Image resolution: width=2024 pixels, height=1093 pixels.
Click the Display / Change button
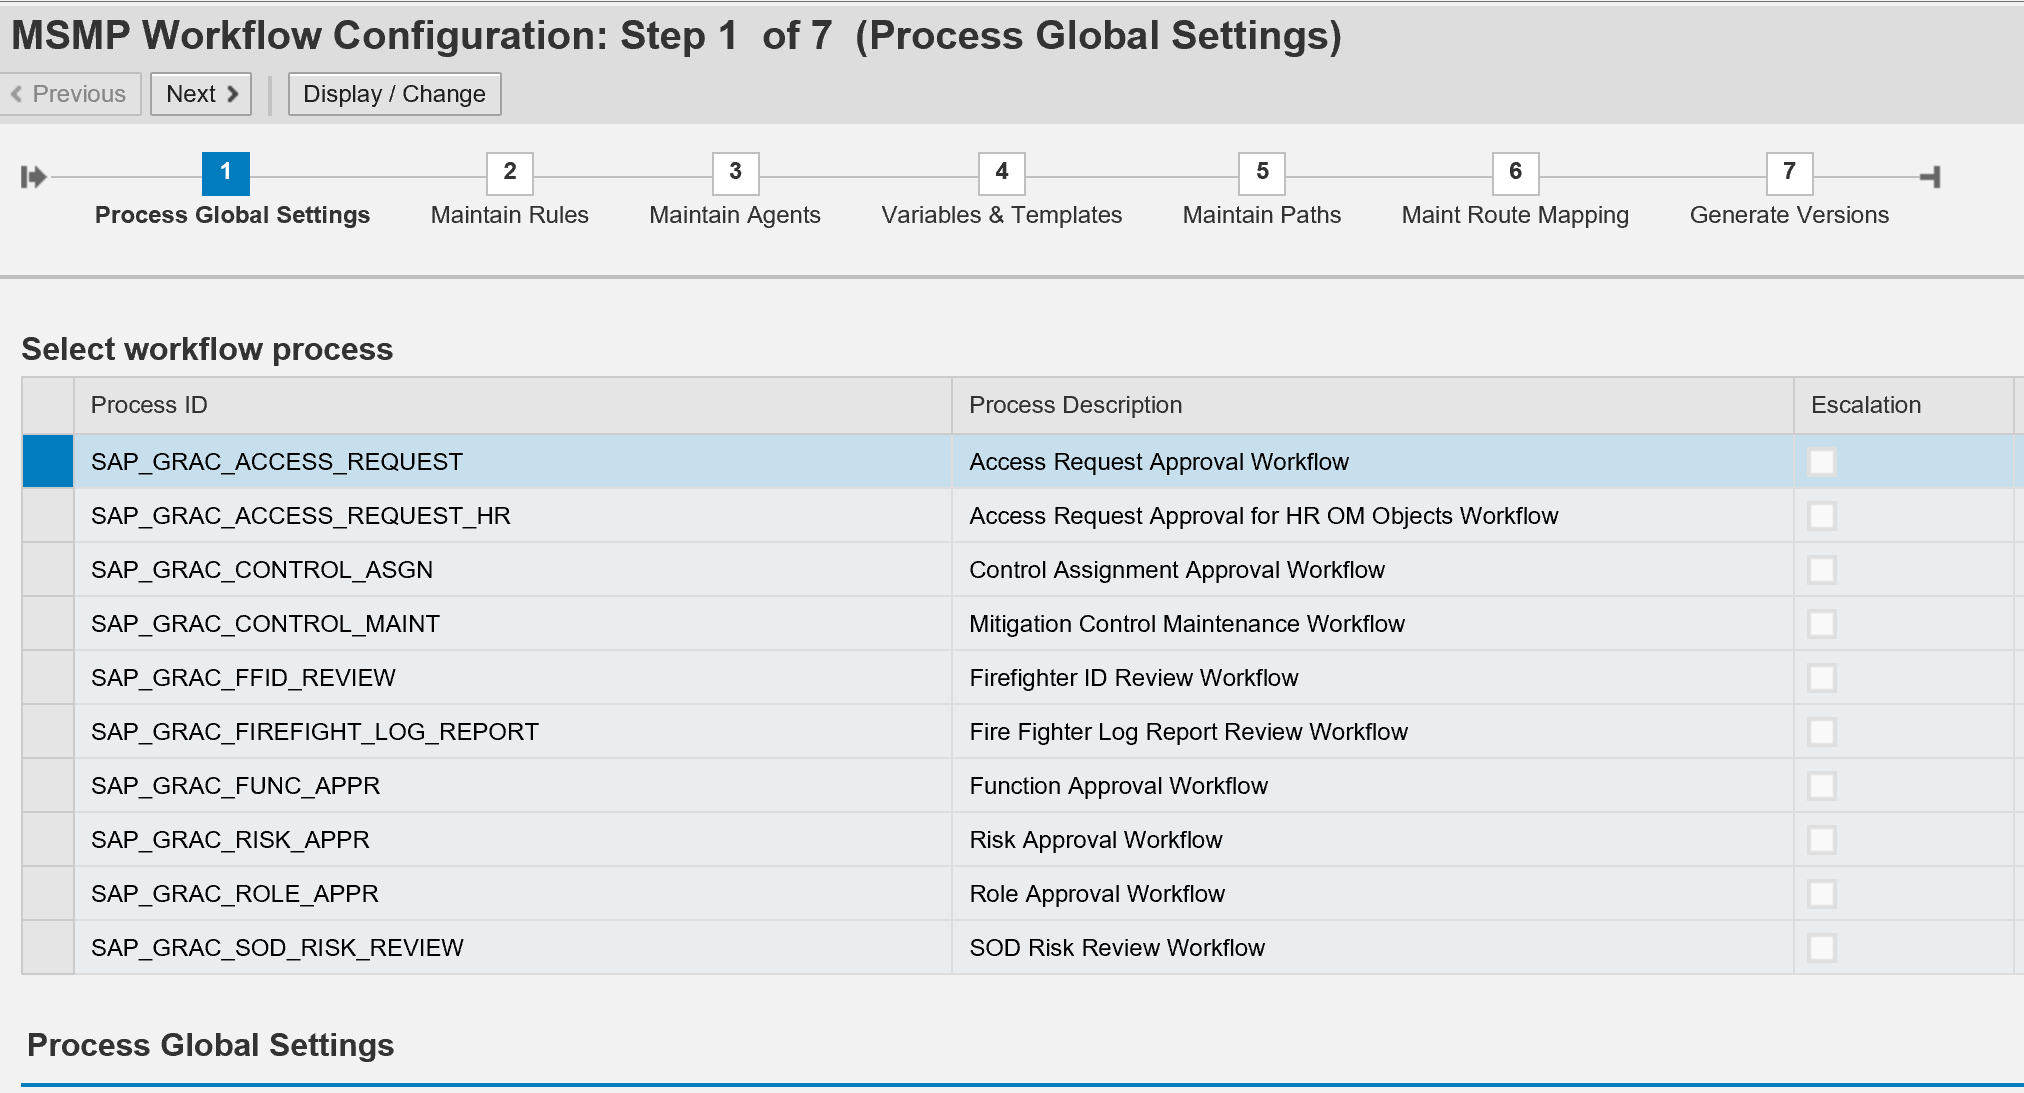pyautogui.click(x=393, y=93)
